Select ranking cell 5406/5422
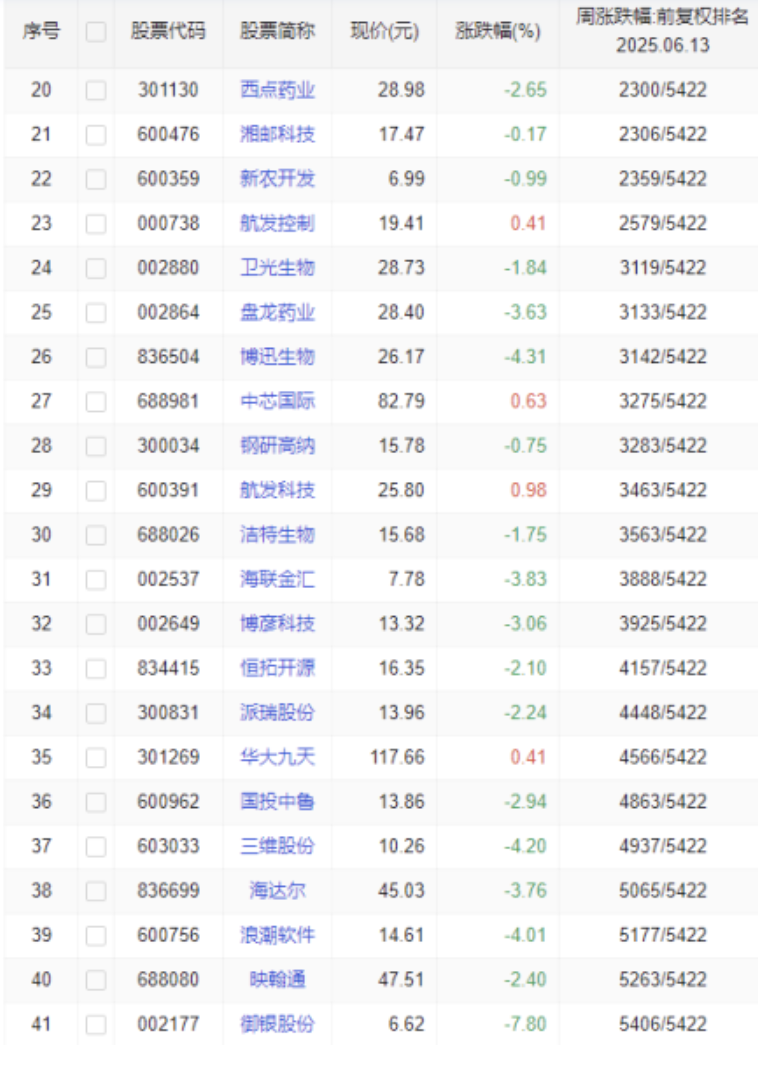758x1076 pixels. [x=663, y=1024]
